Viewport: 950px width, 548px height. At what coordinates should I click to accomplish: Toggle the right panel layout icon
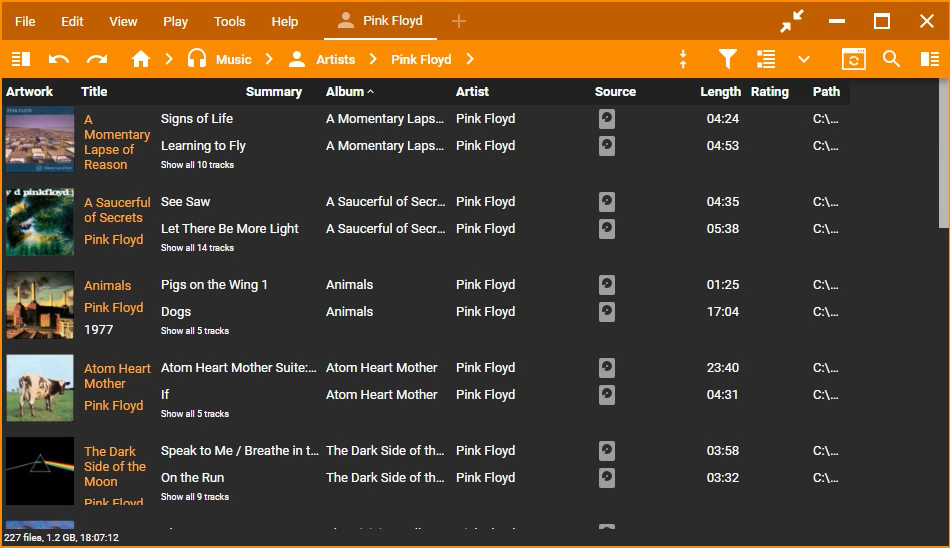point(929,59)
